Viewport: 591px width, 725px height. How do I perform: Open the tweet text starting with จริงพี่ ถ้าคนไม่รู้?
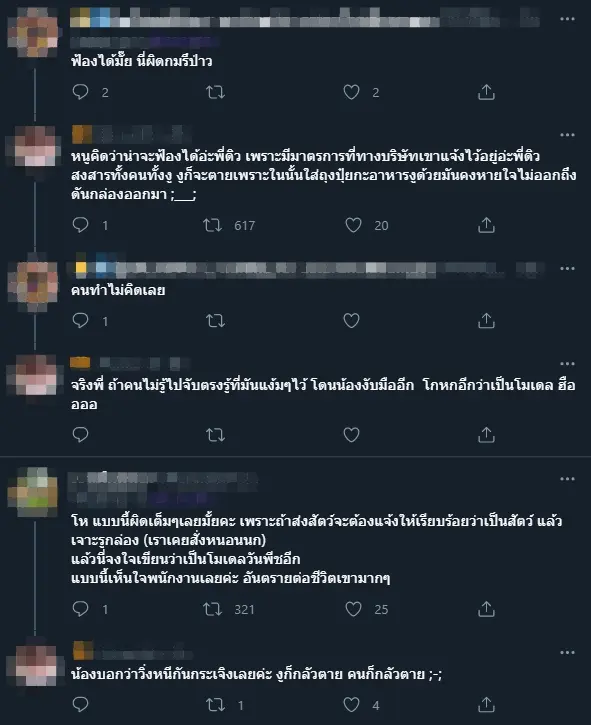pyautogui.click(x=323, y=394)
